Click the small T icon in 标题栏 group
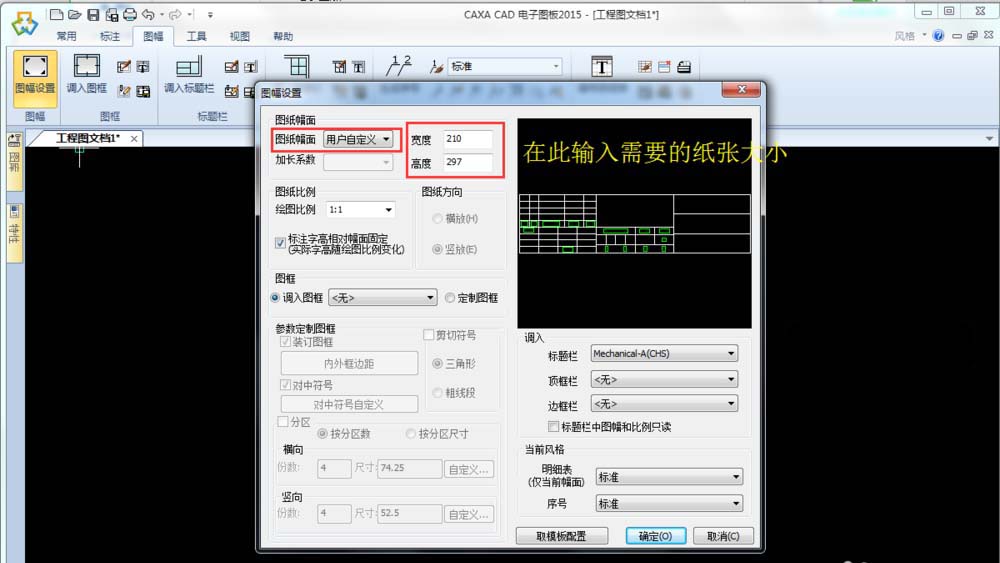This screenshot has width=1000, height=563. (x=251, y=66)
